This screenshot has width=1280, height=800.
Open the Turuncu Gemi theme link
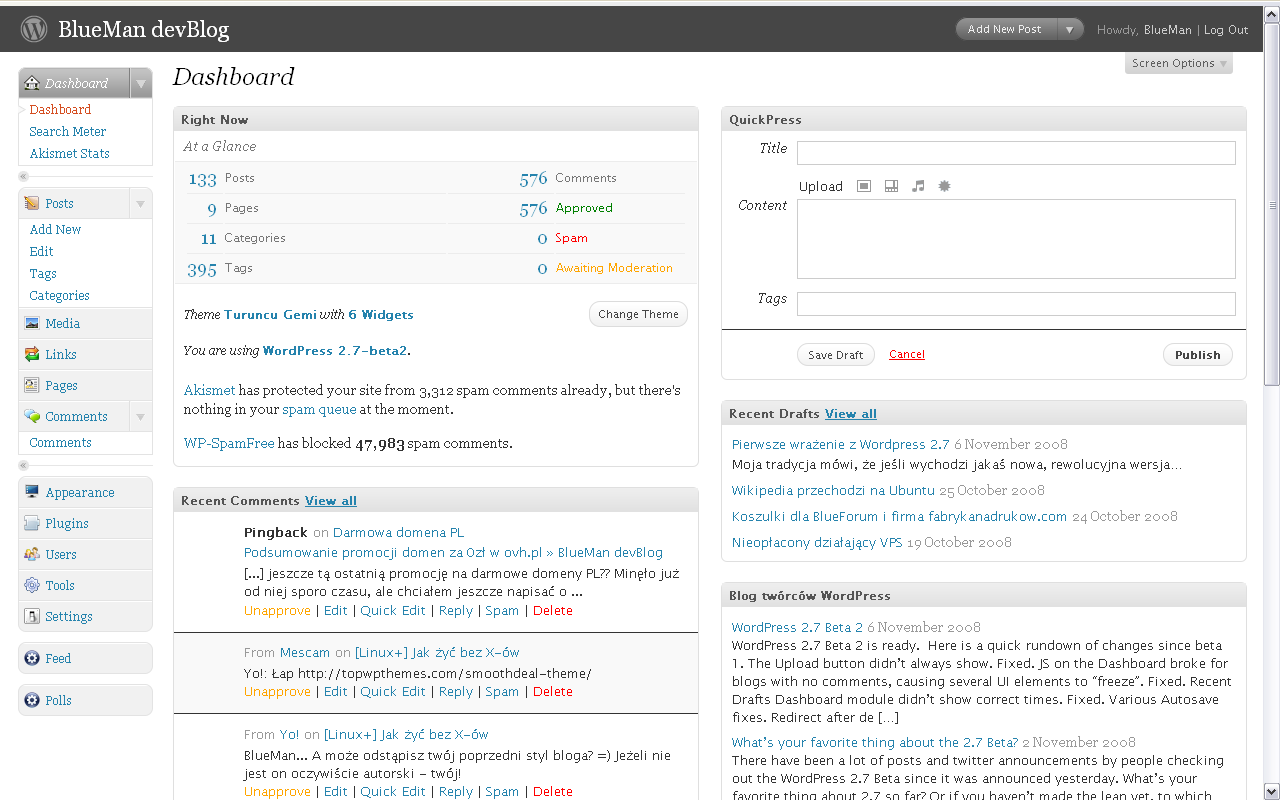coord(270,314)
